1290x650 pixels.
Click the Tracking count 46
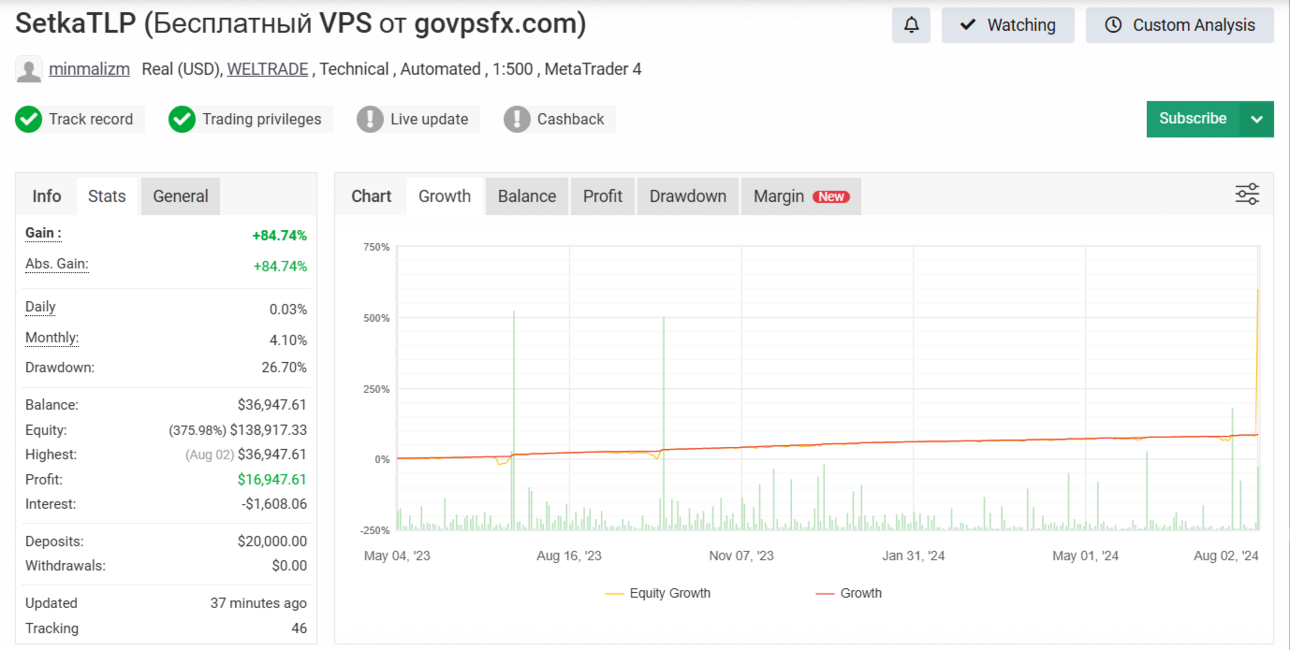click(299, 629)
